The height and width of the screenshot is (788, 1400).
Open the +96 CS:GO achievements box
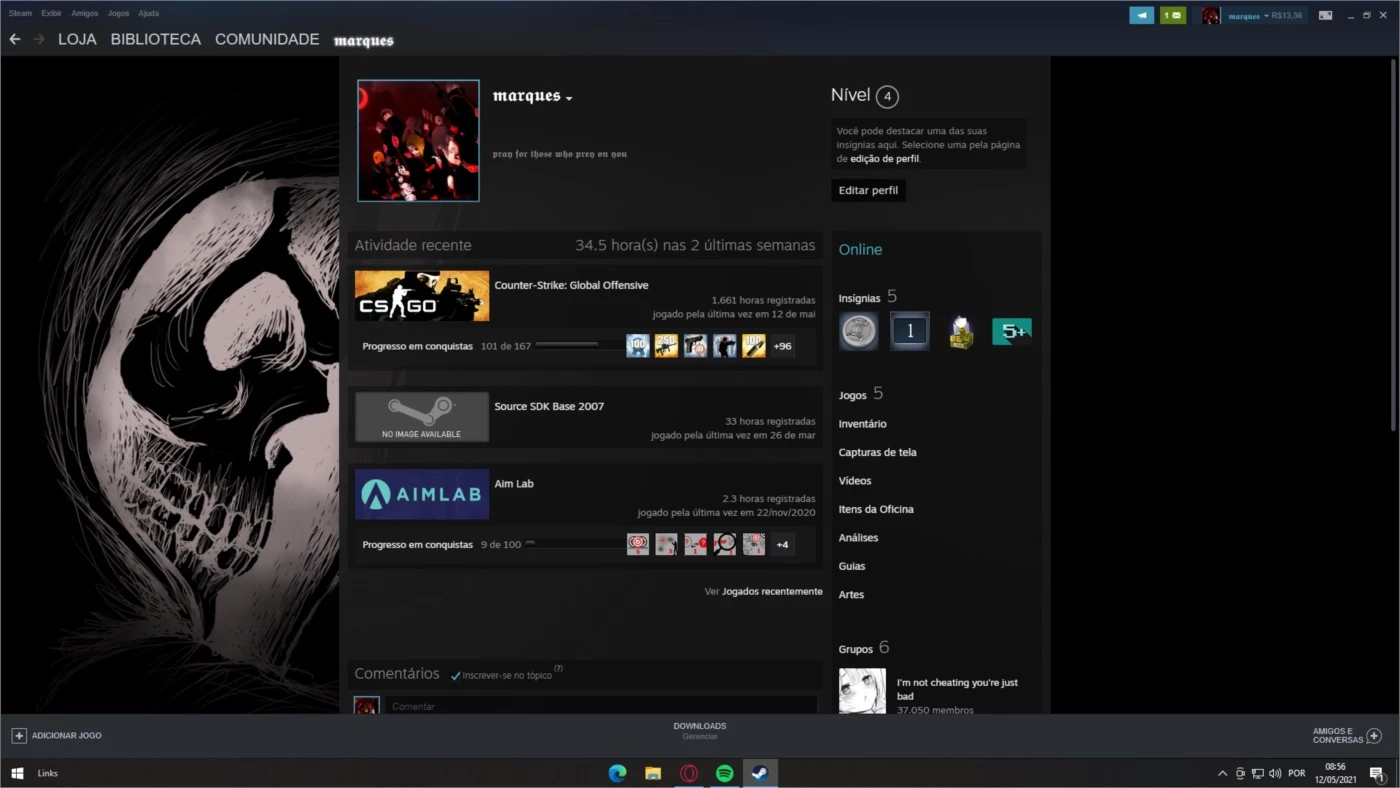pos(783,346)
